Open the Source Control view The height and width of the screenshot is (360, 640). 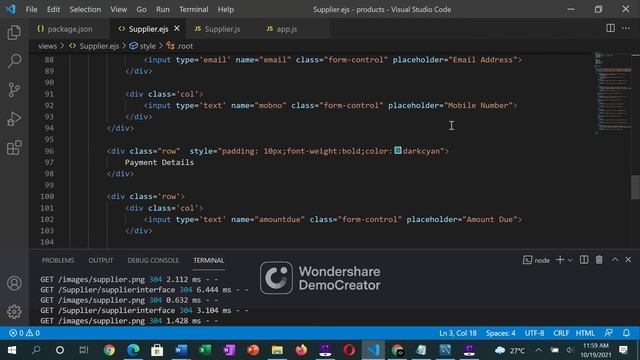tap(14, 90)
